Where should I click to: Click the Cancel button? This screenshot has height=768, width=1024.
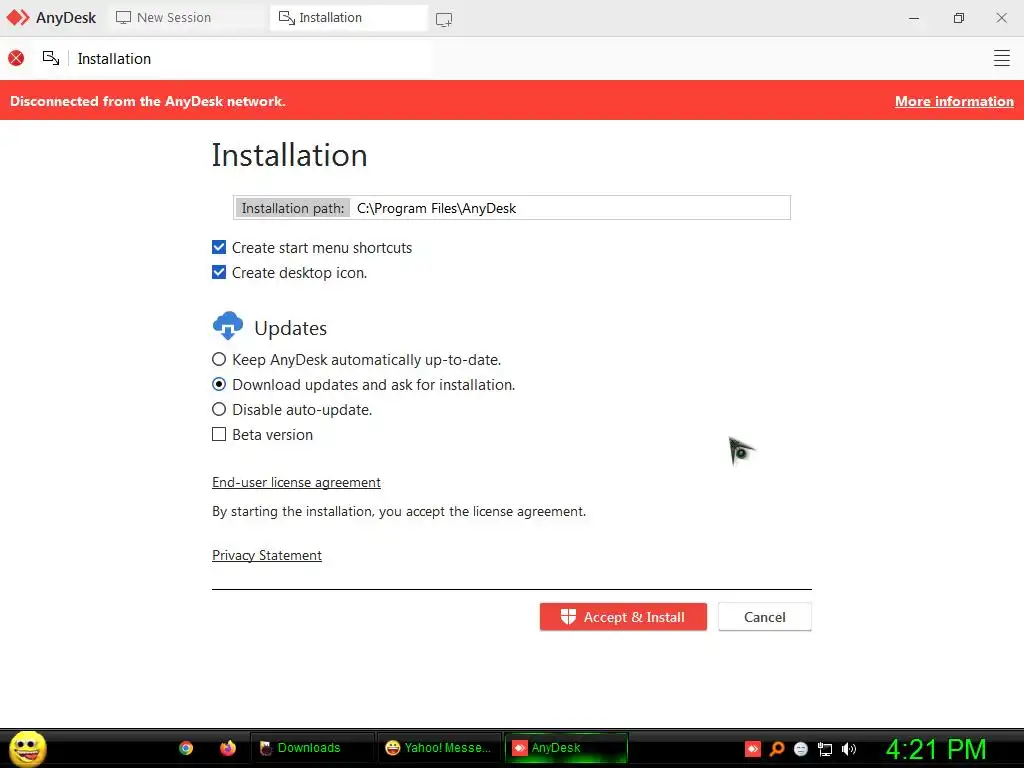point(765,617)
